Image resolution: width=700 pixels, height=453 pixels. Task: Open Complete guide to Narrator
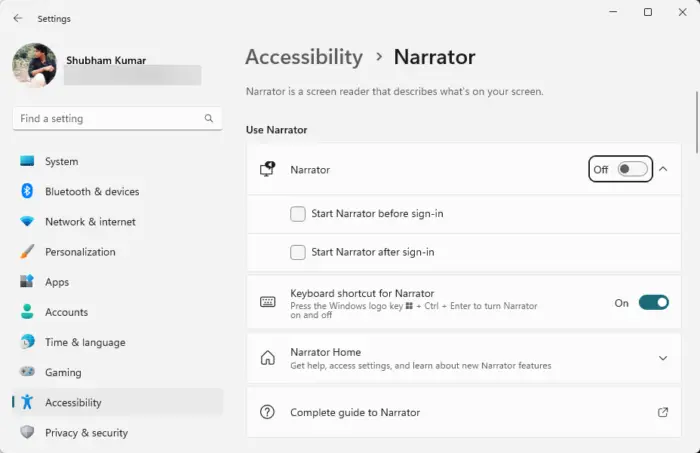click(x=355, y=412)
